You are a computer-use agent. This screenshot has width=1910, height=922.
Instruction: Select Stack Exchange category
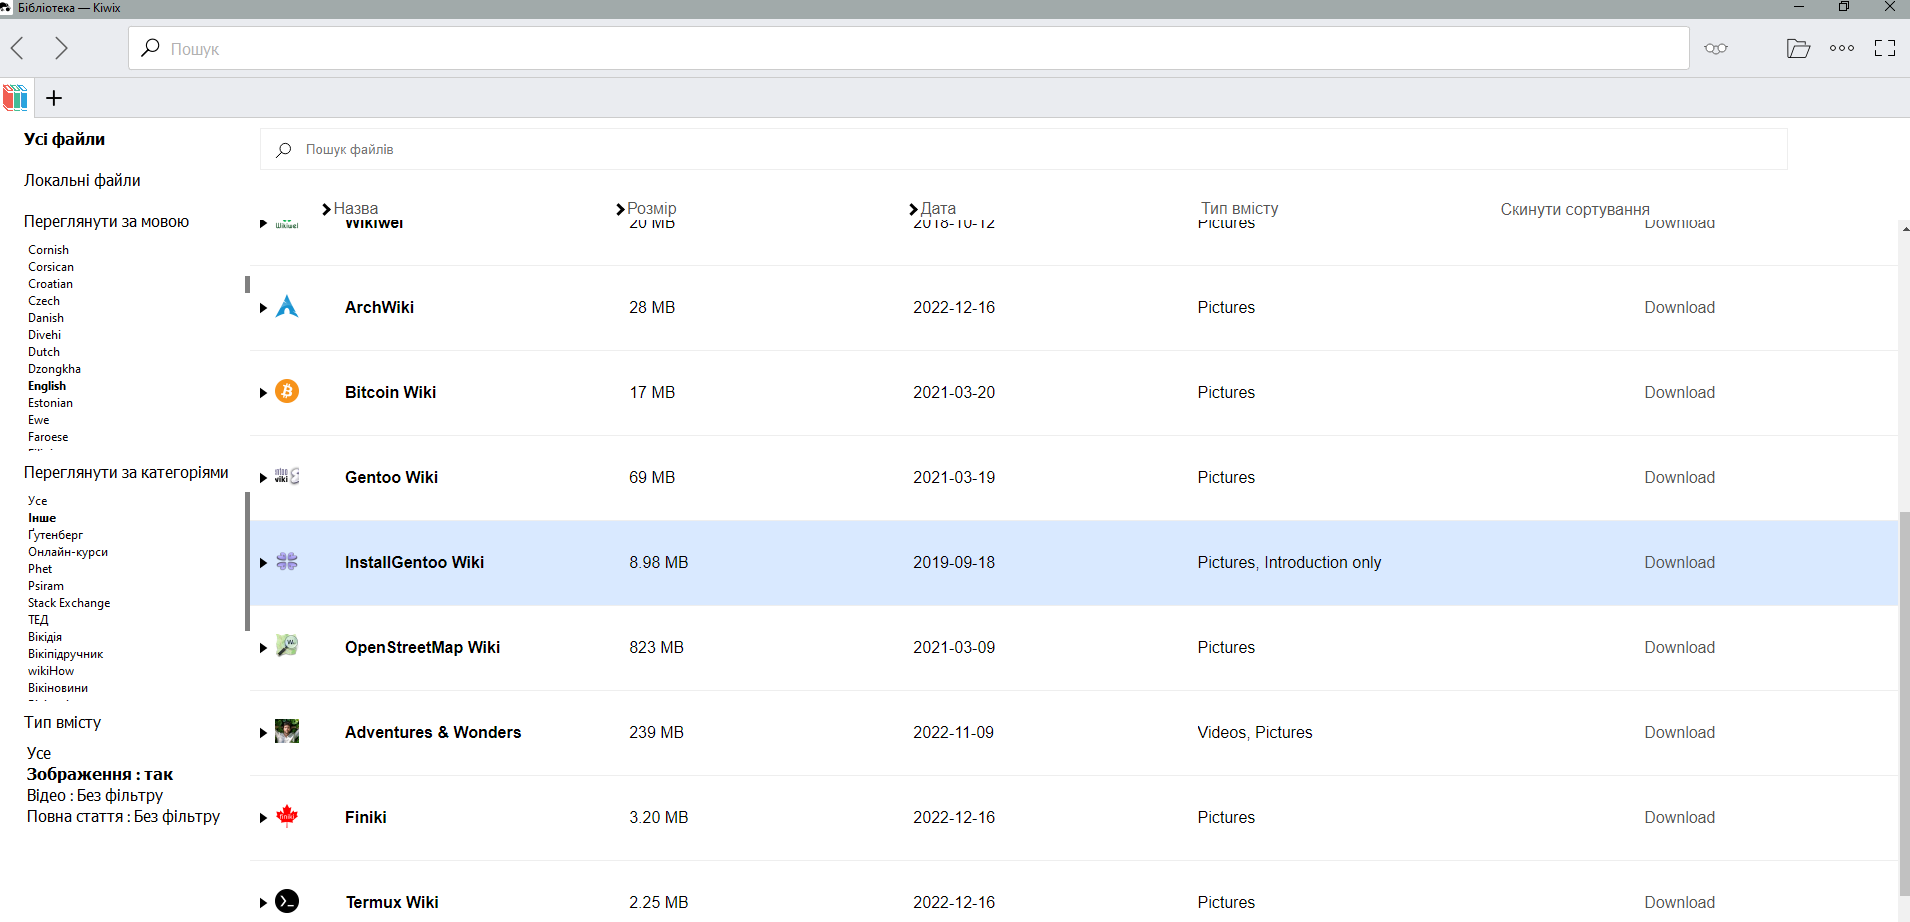[69, 603]
